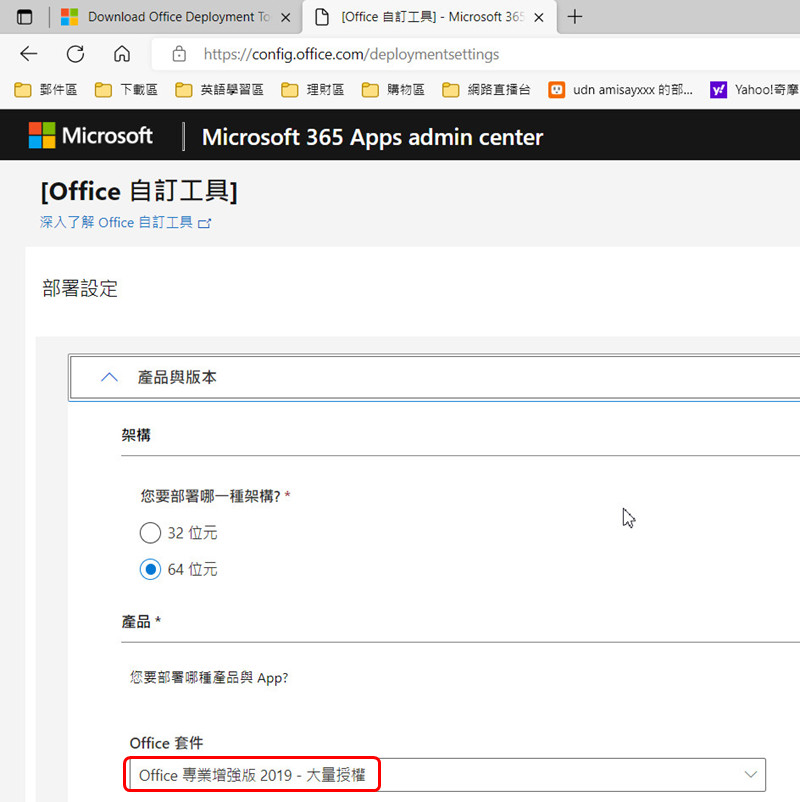800x802 pixels.
Task: Click Microsoft 365 Apps admin center title
Action: pyautogui.click(x=372, y=137)
